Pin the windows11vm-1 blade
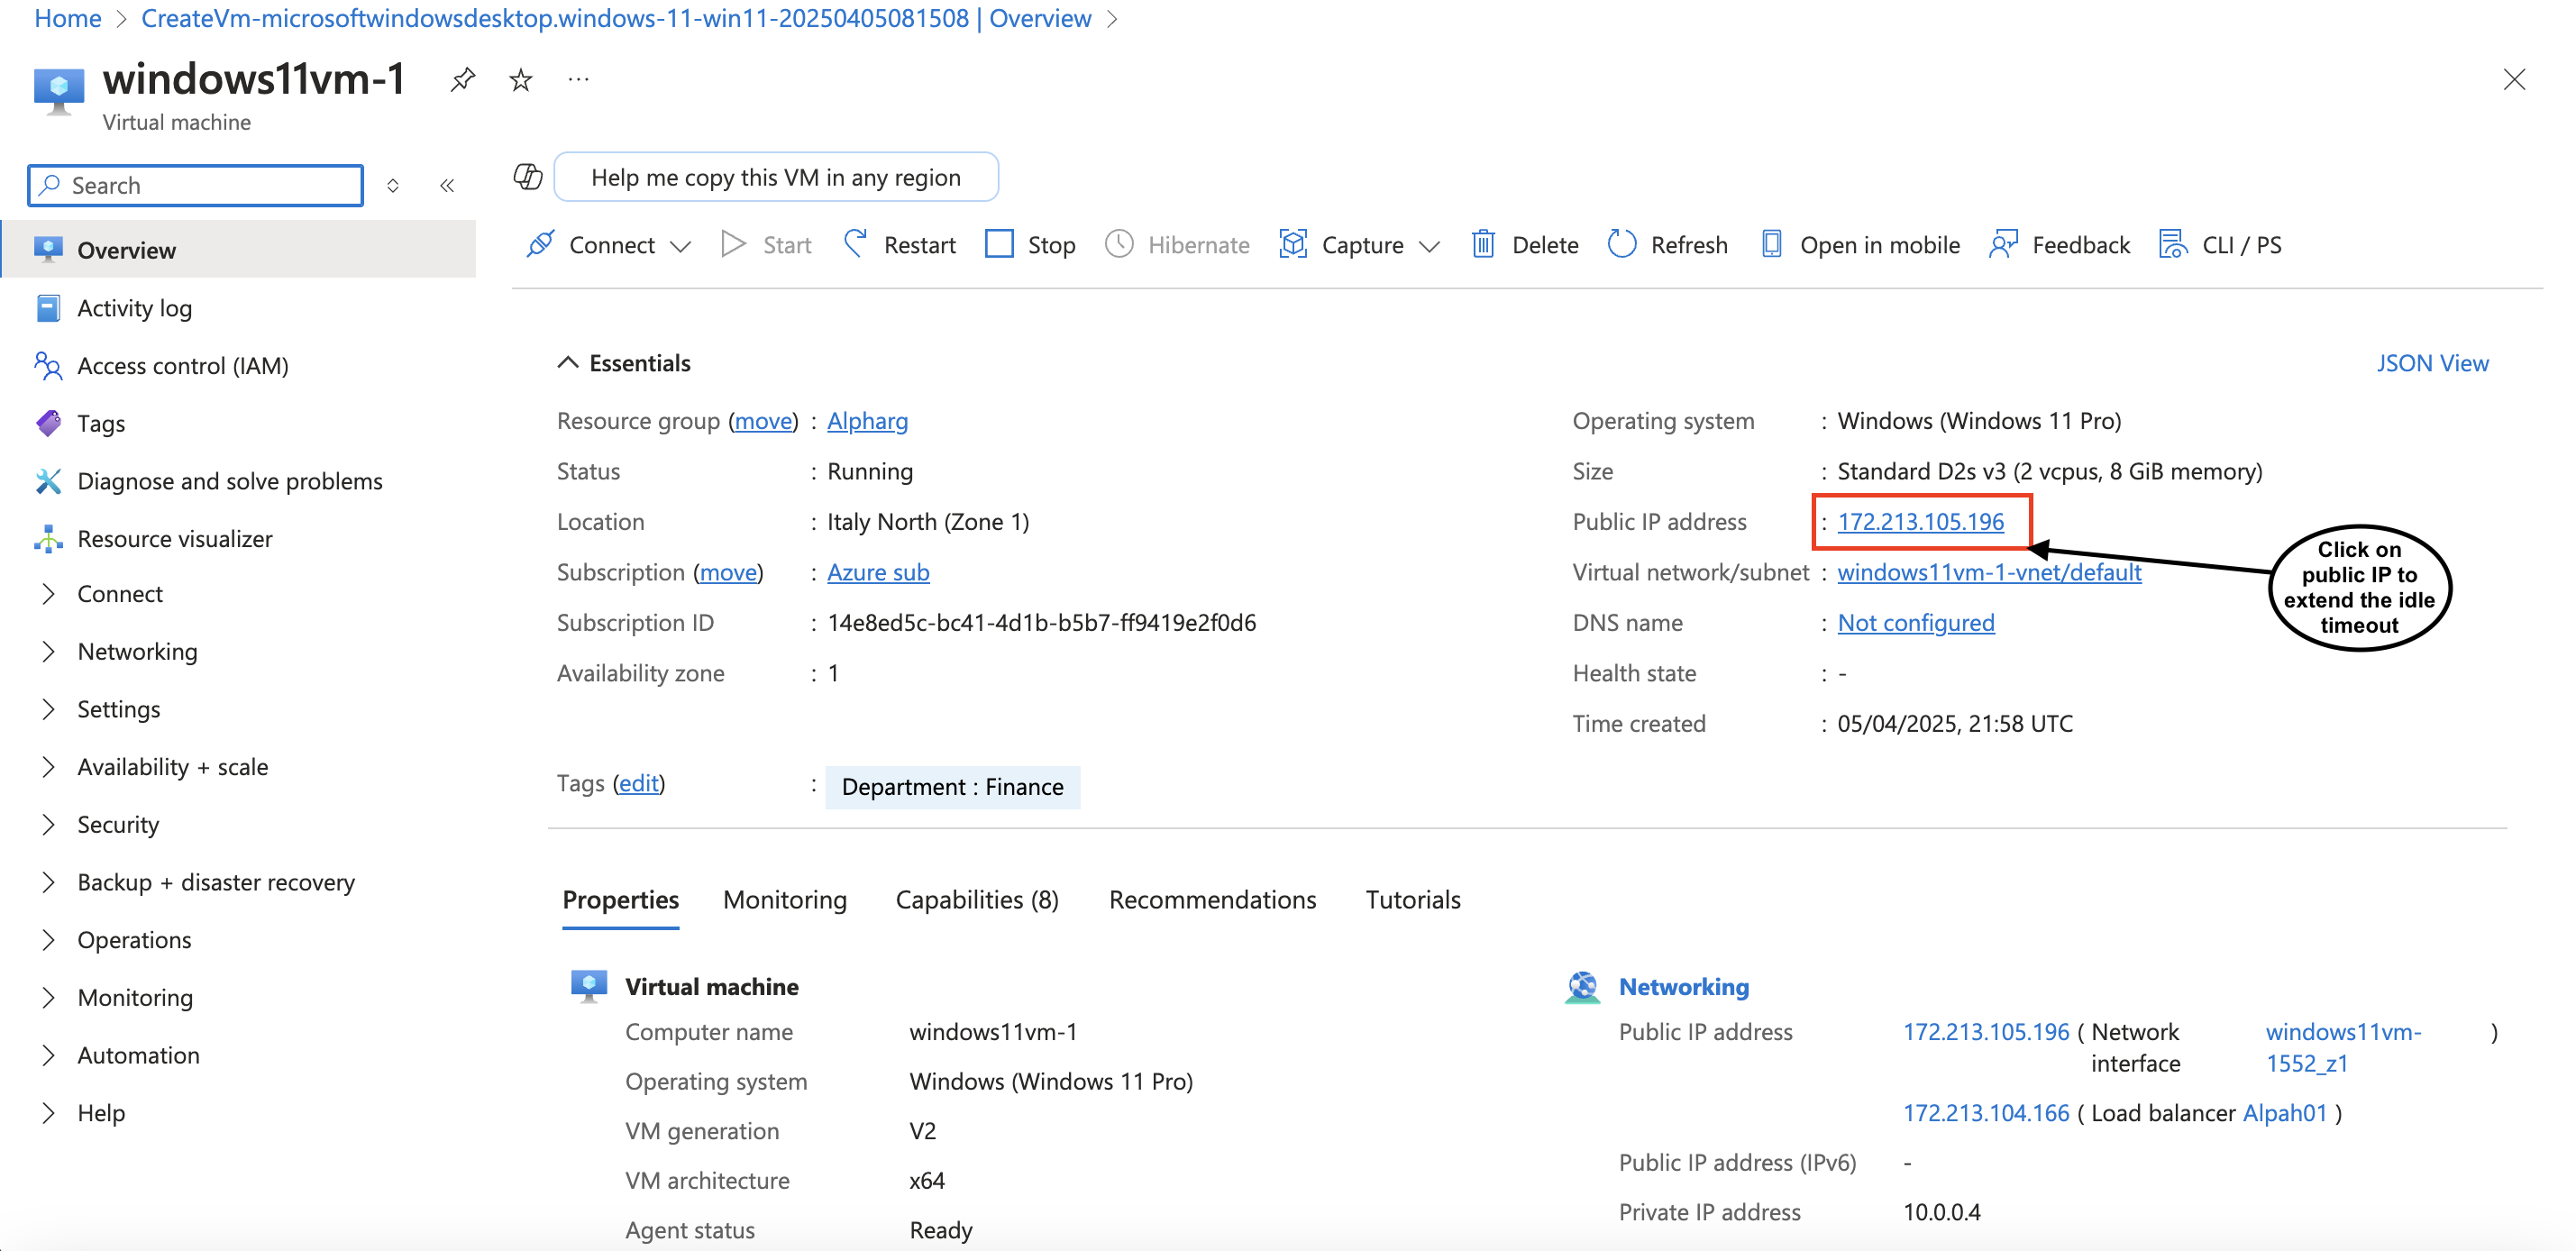Image resolution: width=2576 pixels, height=1251 pixels. click(x=462, y=79)
